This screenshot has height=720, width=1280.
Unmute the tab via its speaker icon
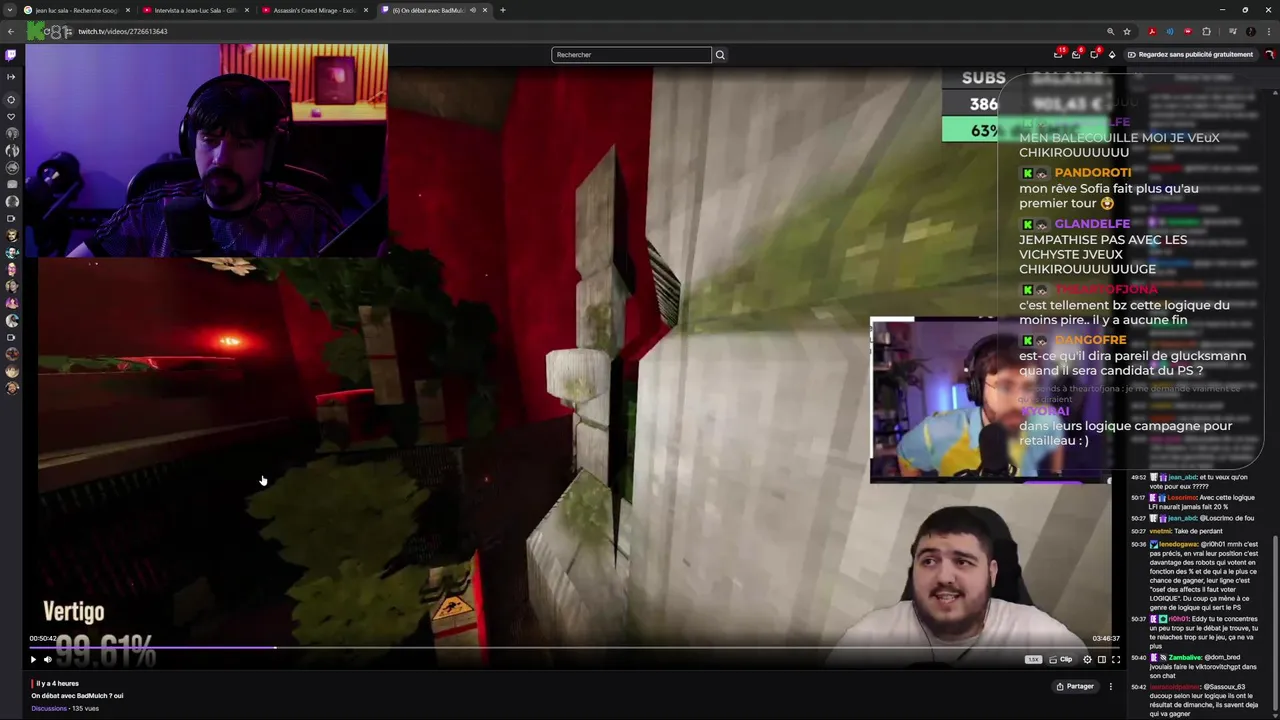474,10
